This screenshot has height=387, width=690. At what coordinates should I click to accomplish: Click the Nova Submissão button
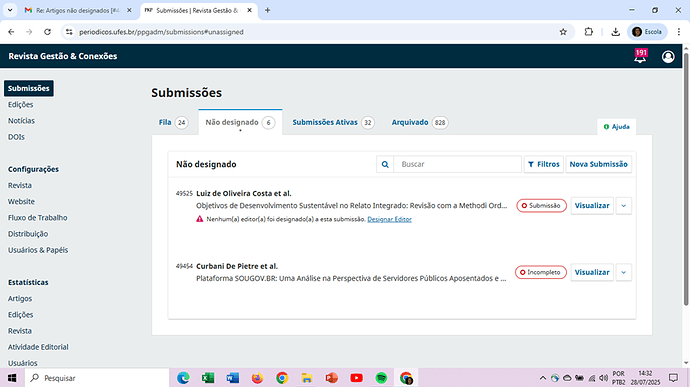click(598, 164)
